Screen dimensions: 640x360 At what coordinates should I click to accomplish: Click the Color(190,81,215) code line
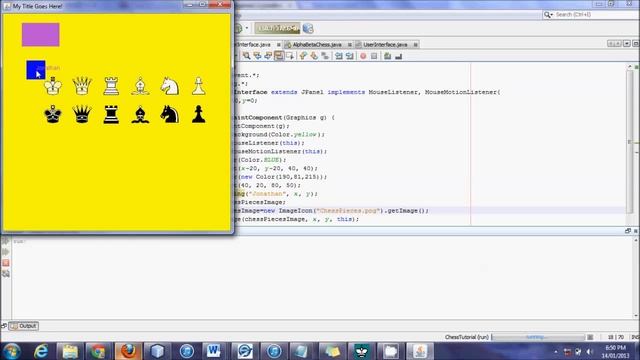tap(281, 177)
